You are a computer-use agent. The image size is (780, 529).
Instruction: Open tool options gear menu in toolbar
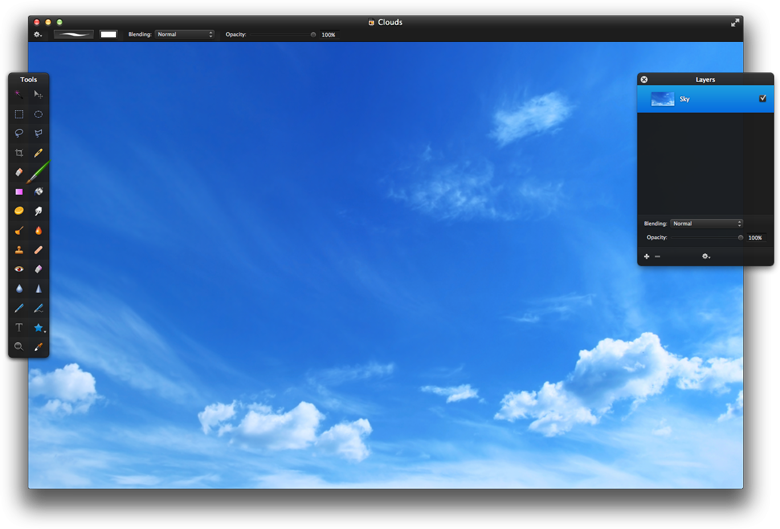(38, 35)
